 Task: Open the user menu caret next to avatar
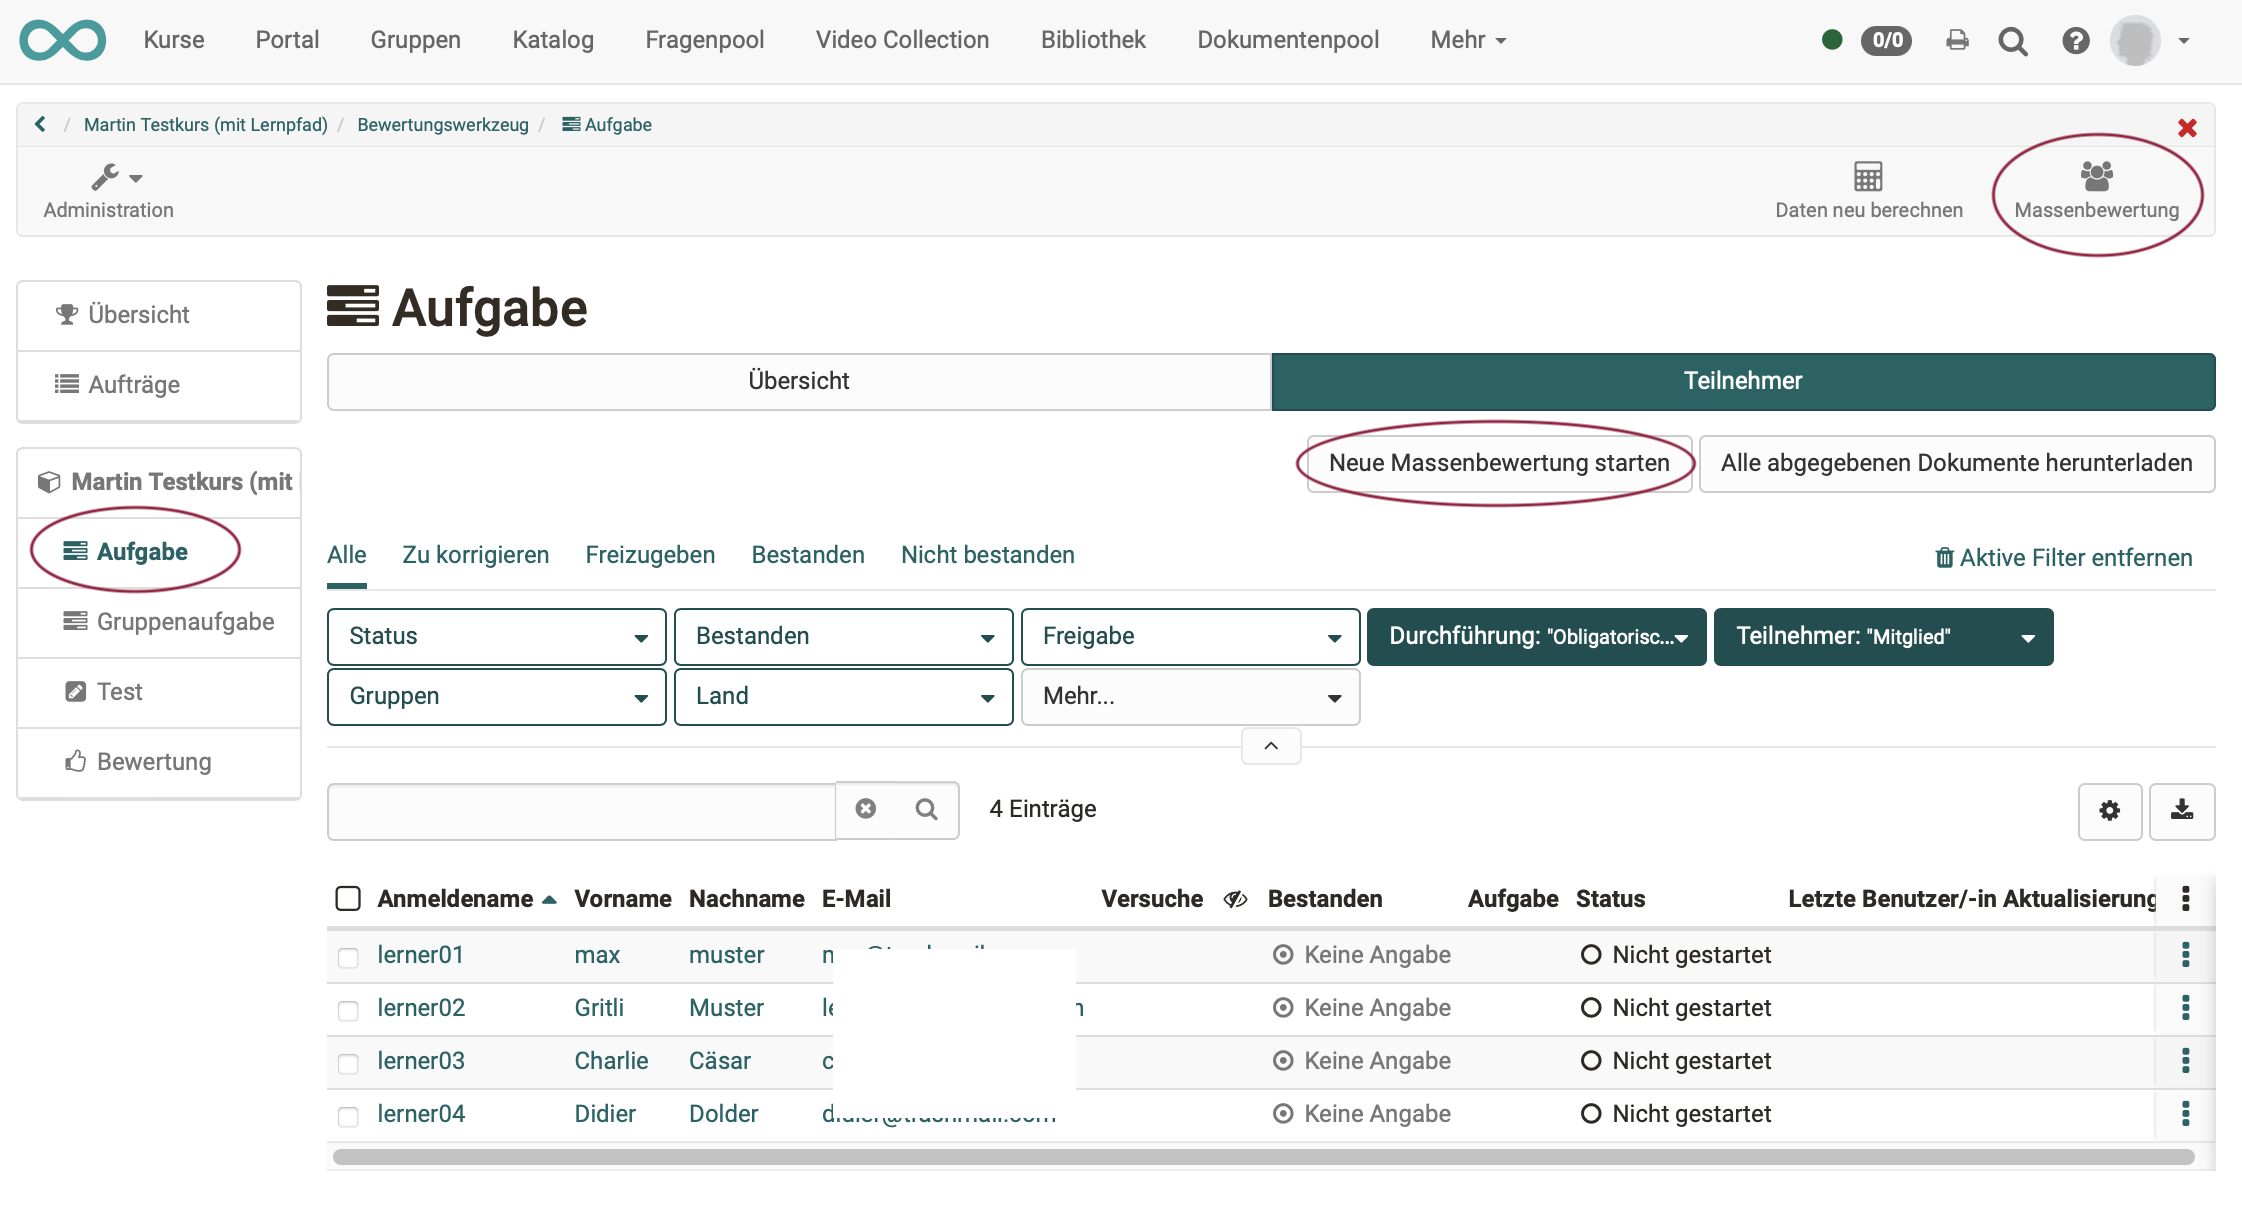[2184, 41]
